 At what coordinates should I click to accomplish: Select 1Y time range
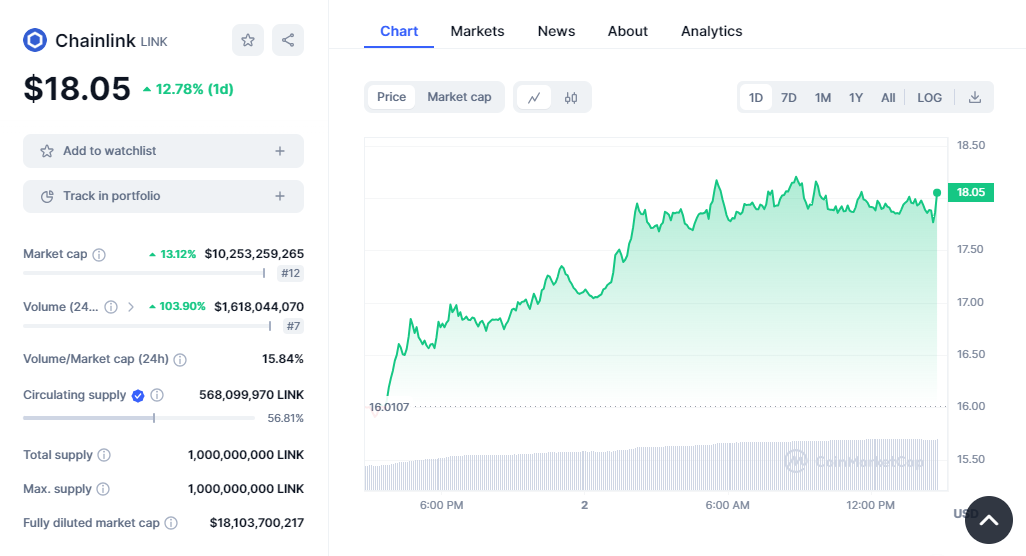click(856, 97)
